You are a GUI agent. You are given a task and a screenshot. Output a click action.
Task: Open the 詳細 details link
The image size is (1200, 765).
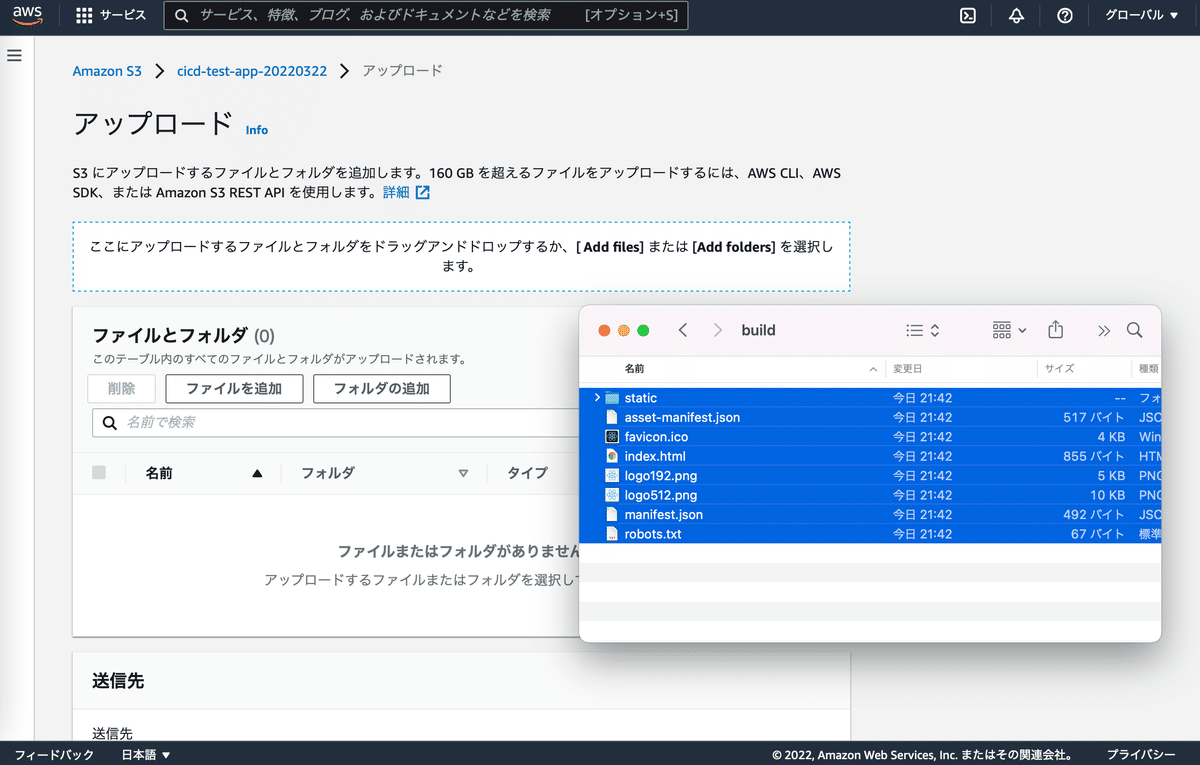click(x=396, y=192)
